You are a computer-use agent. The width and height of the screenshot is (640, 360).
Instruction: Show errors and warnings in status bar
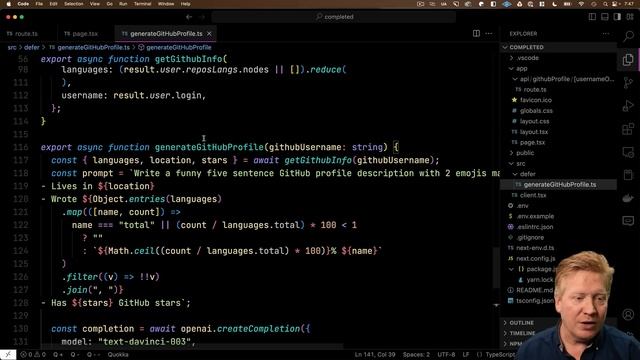33,355
